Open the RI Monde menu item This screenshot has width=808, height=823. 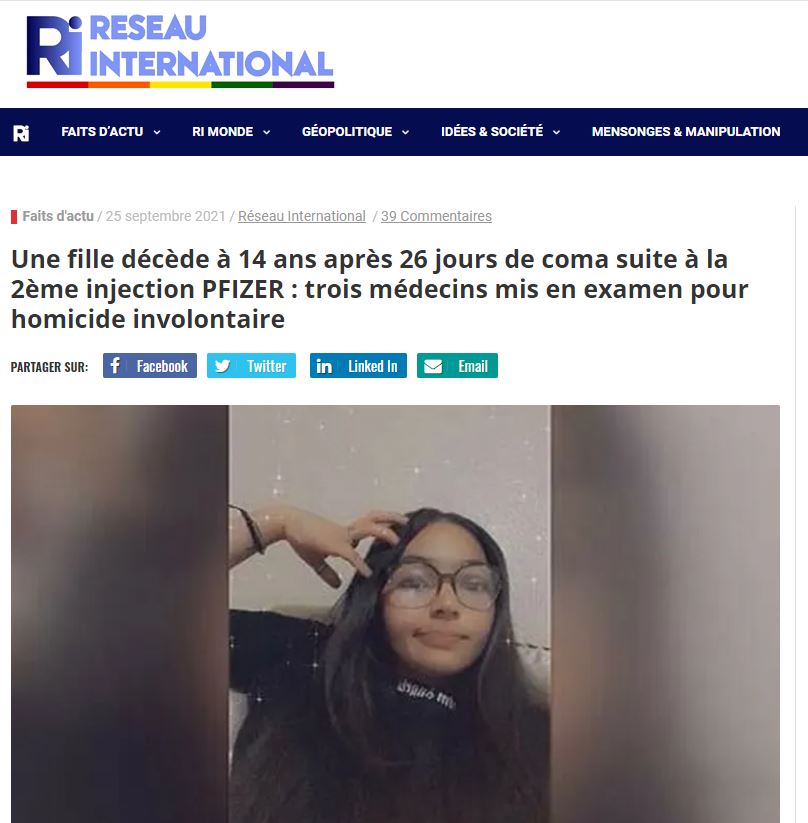223,132
